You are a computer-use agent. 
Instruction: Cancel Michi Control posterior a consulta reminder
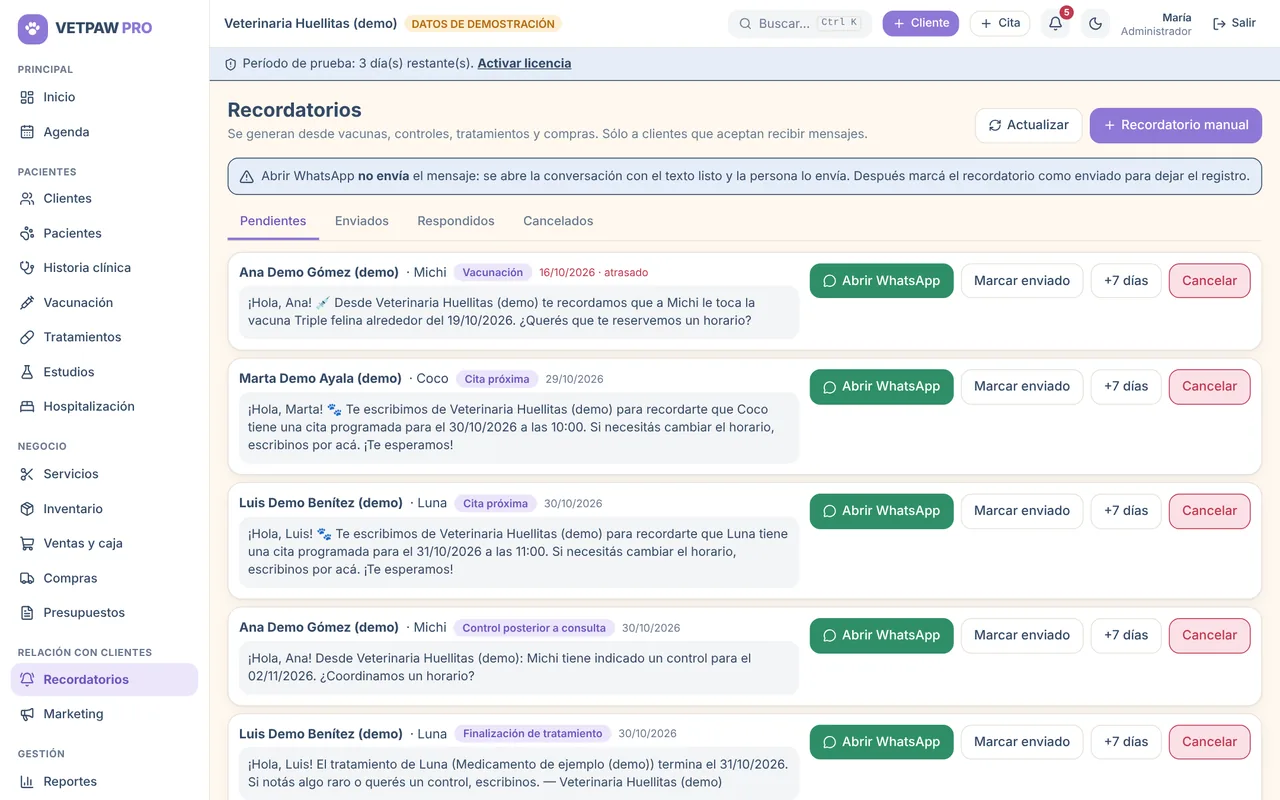1209,635
